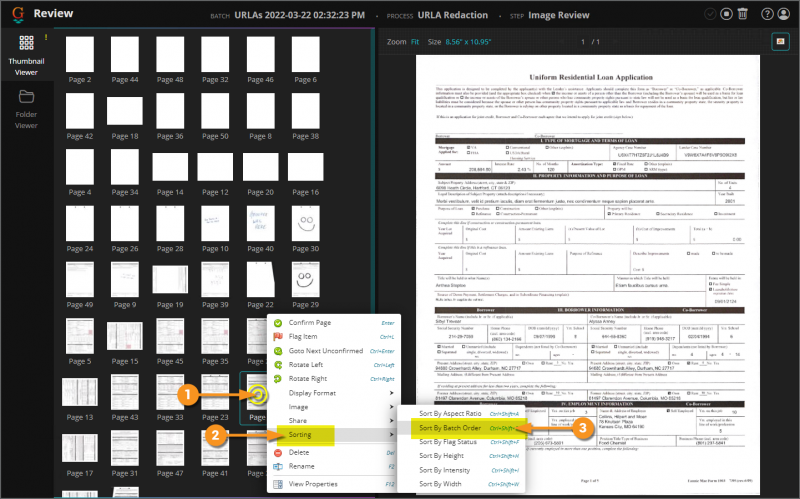Open the Folder Viewer panel

tap(26, 109)
